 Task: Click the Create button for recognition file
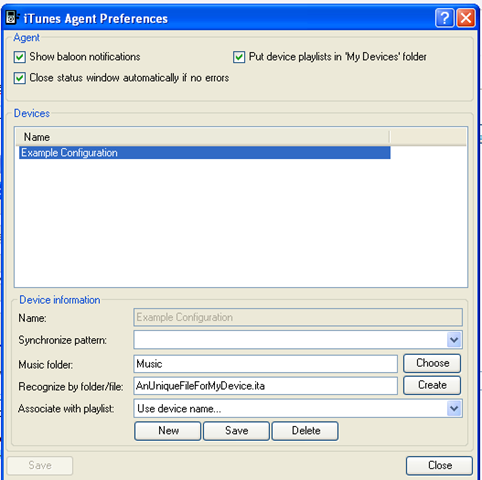coord(432,385)
